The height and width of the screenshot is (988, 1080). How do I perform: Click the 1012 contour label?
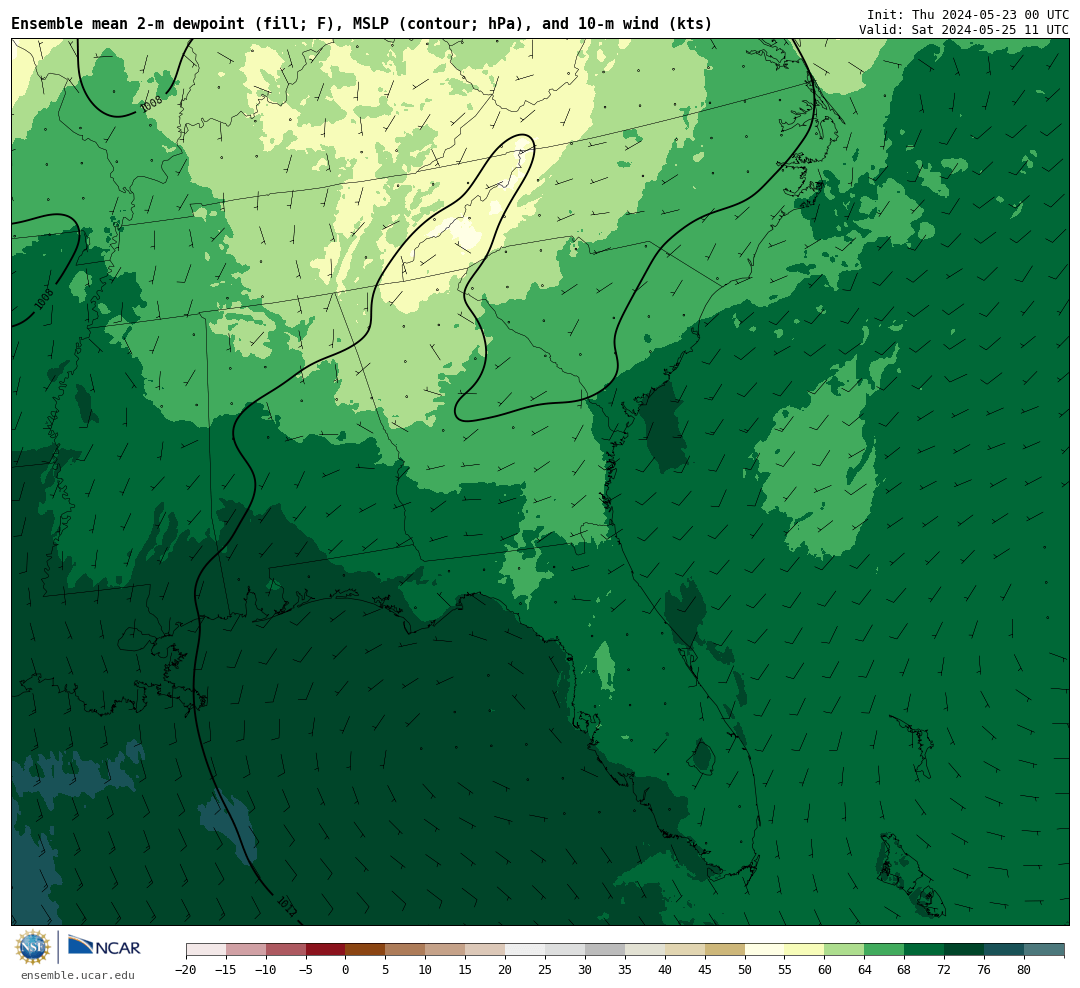pos(286,906)
